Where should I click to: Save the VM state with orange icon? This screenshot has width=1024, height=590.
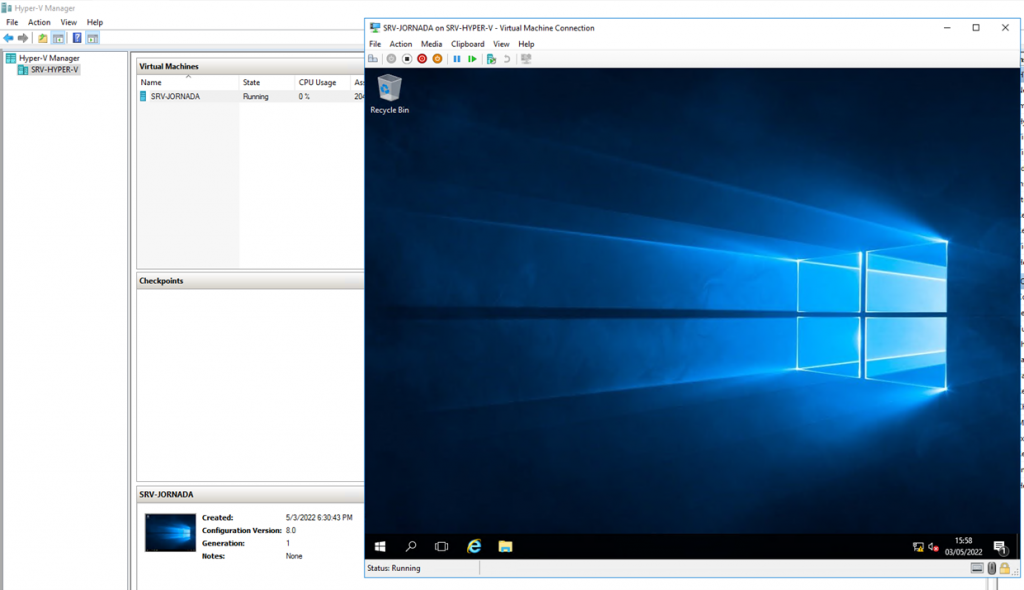point(437,59)
